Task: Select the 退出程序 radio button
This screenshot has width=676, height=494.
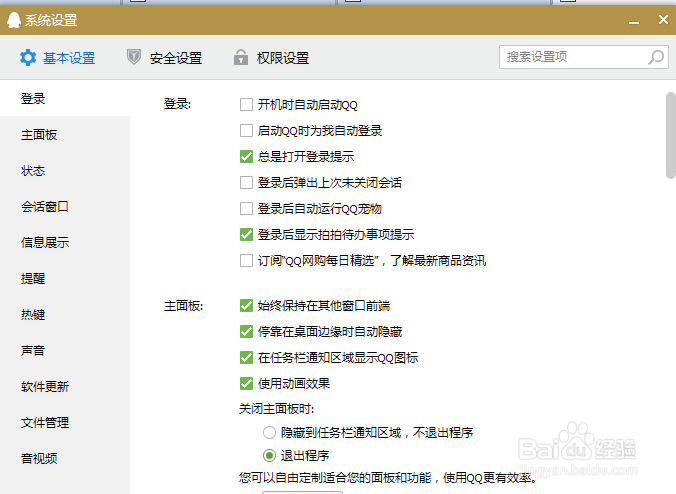Action: point(269,455)
